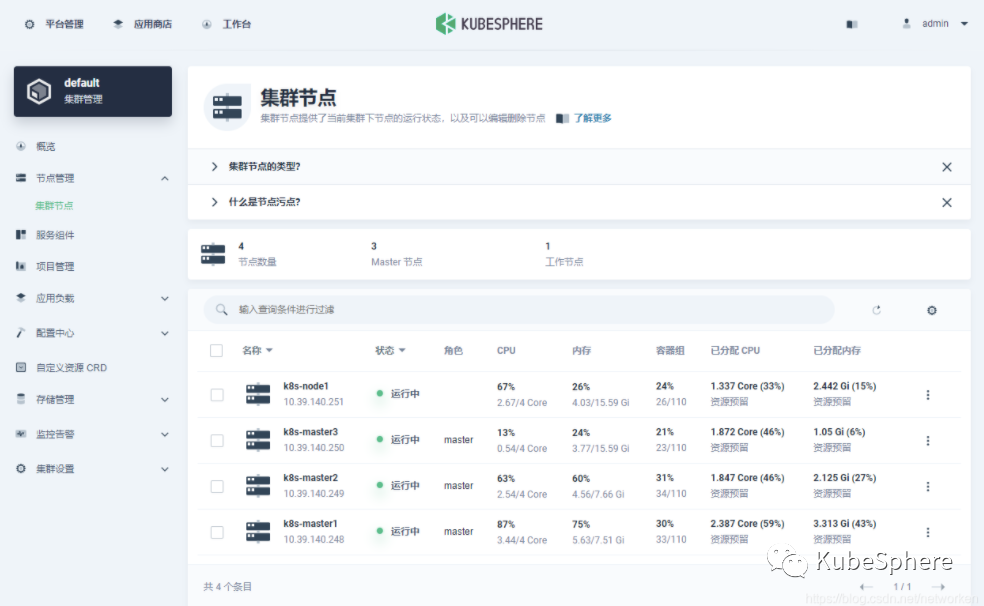984x606 pixels.
Task: Click the 1.337 Core (33%) value
Action: pyautogui.click(x=747, y=386)
